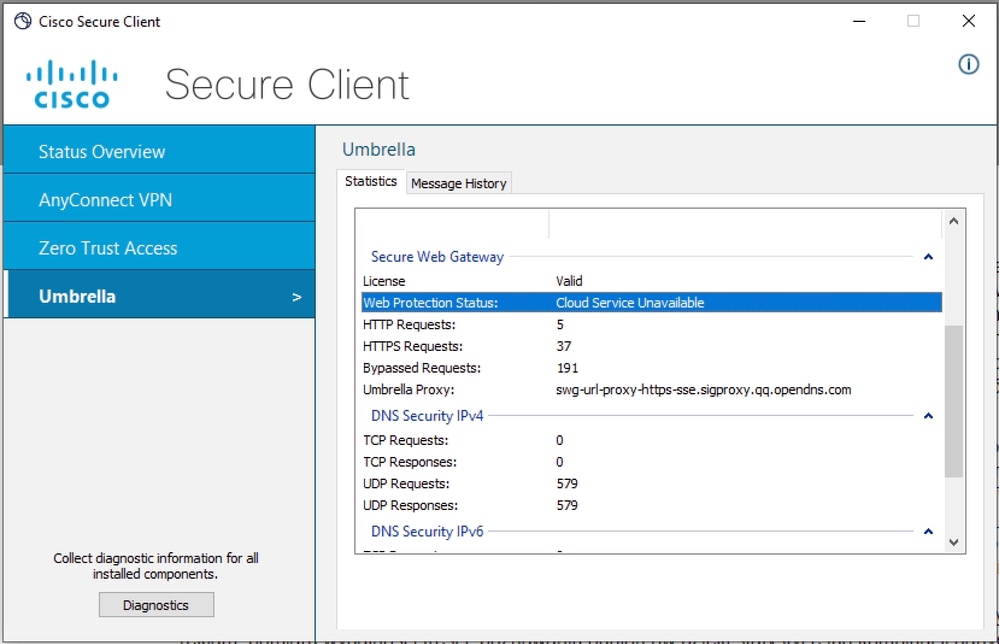Click the swg-url-proxy-https-sse.sigproxy.qq.opendns.com value
The image size is (999, 644).
(x=703, y=389)
